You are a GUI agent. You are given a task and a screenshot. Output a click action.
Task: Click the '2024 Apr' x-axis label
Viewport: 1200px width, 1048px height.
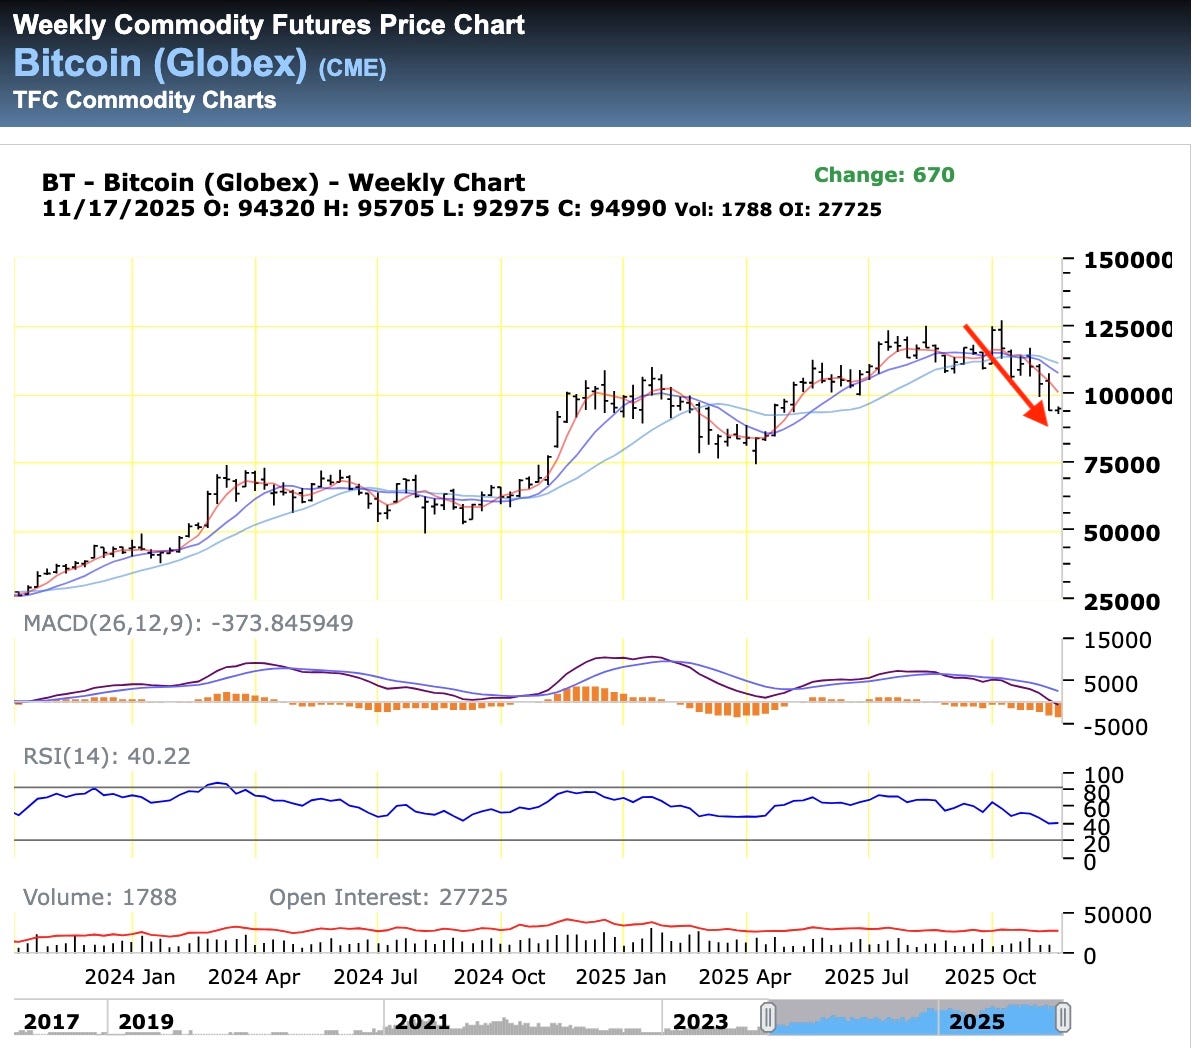click(254, 977)
